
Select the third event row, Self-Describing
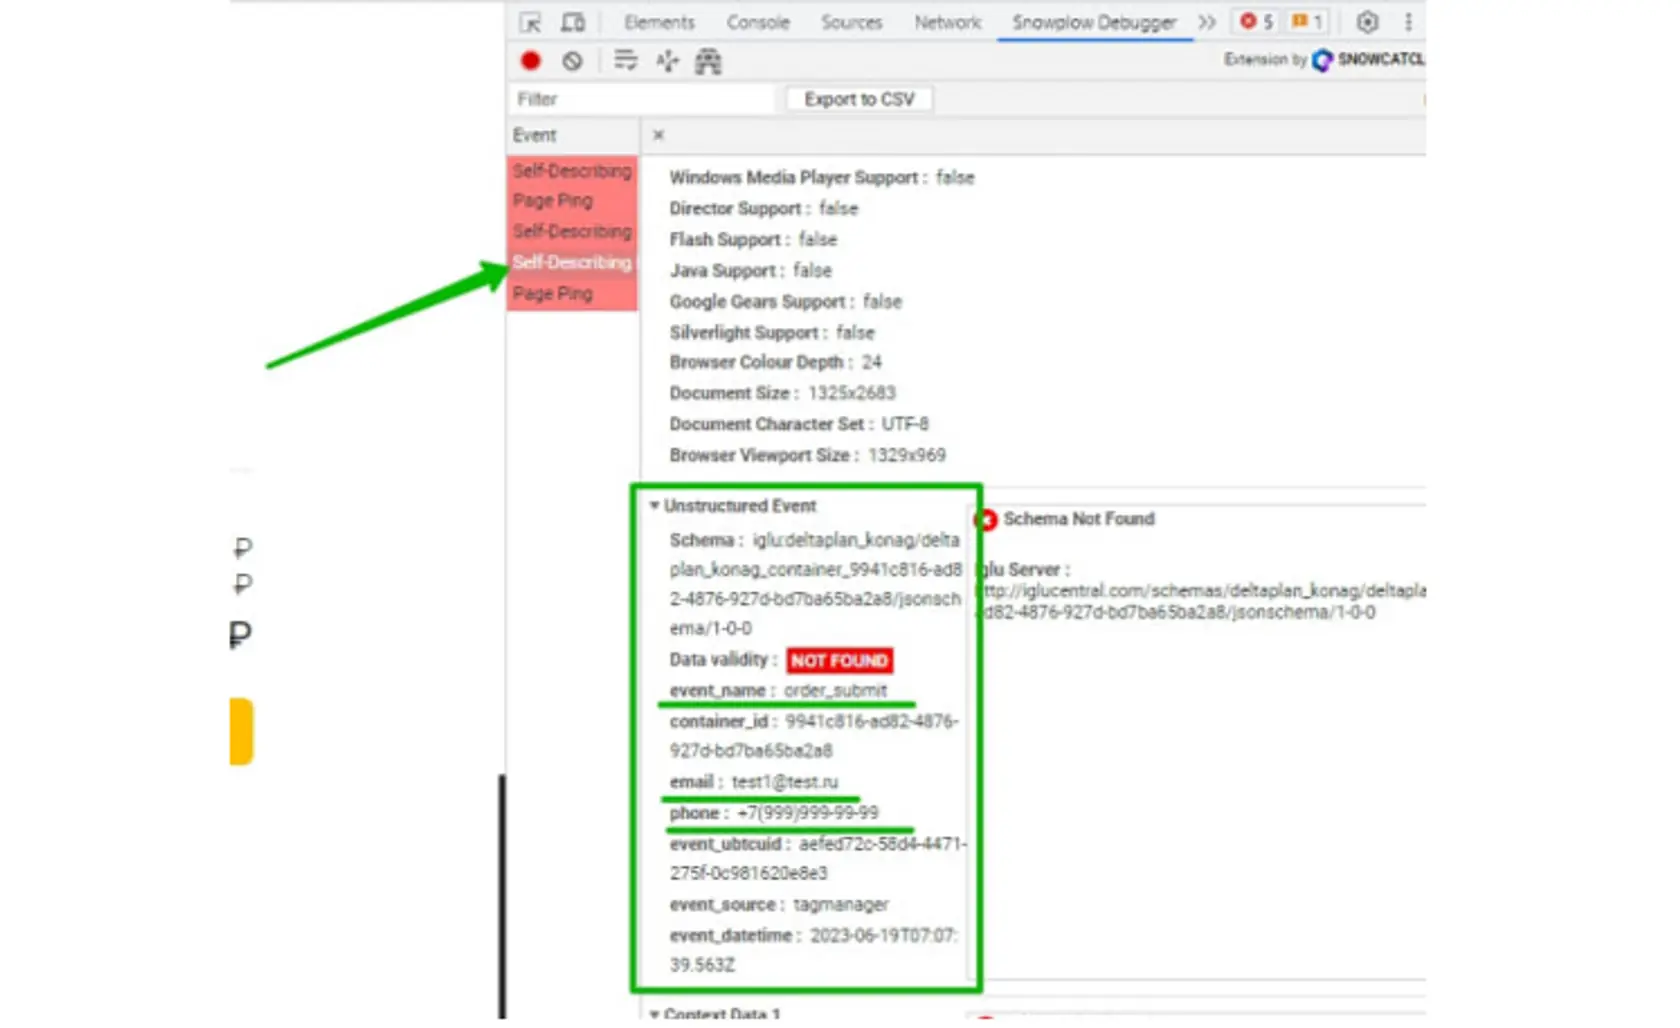click(x=572, y=232)
